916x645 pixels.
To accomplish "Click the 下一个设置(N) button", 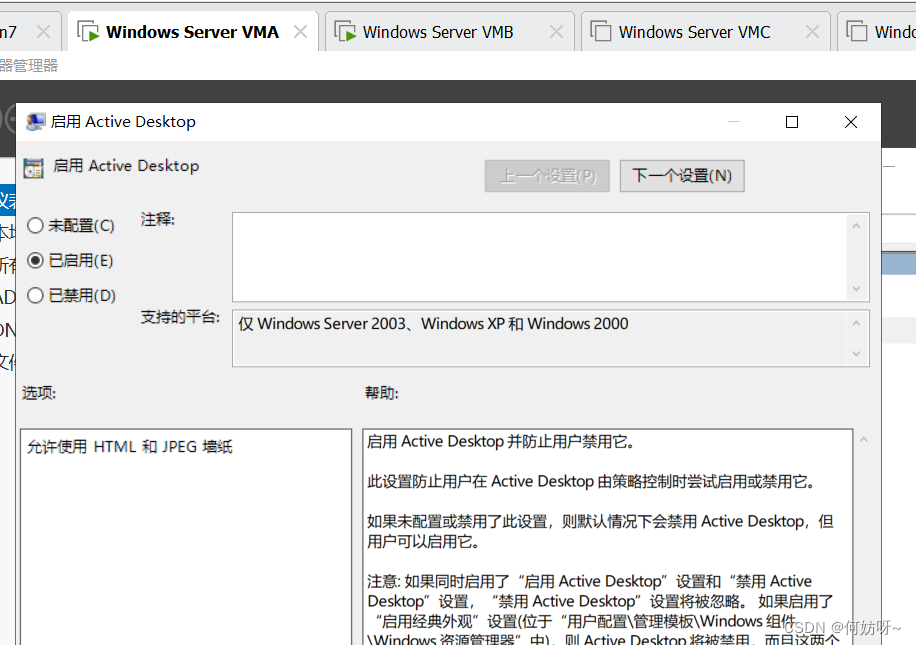I will [682, 176].
